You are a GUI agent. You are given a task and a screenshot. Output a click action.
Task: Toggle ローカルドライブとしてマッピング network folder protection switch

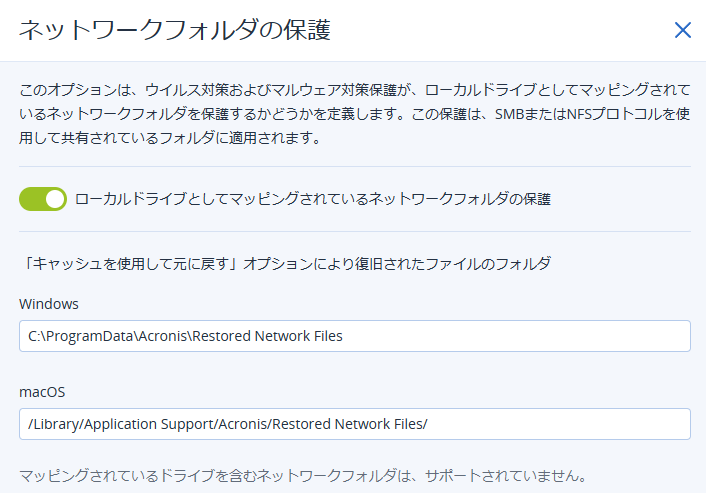43,199
